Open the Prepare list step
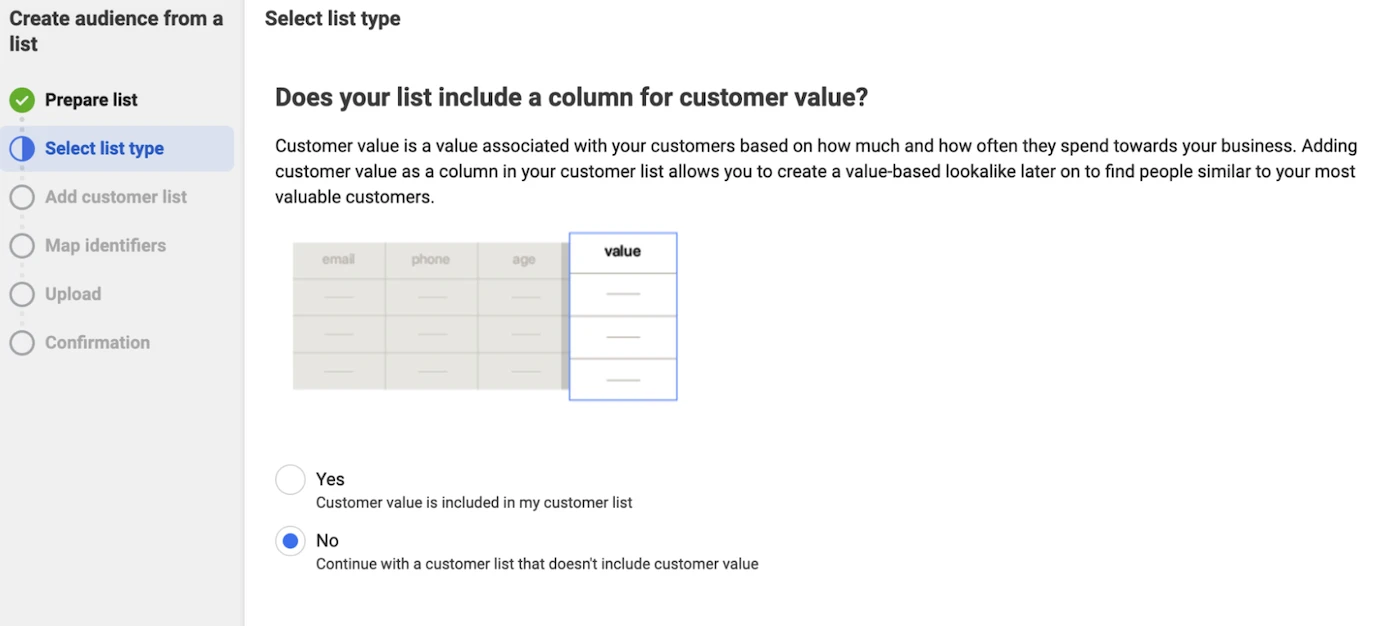1373x626 pixels. click(x=91, y=100)
